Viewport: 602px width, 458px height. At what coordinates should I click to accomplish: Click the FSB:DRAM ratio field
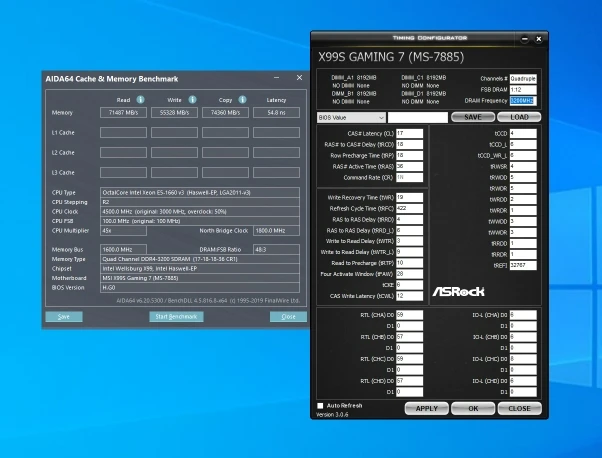tap(523, 90)
